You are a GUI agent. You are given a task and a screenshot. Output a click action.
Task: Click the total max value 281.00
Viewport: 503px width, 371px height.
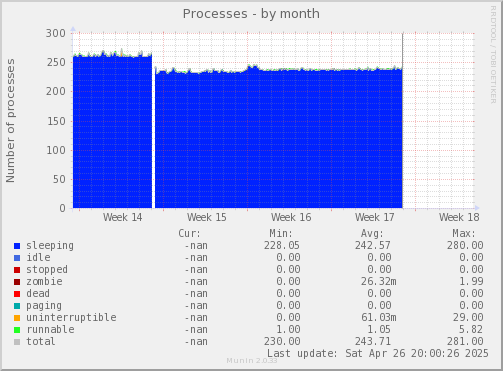465,341
